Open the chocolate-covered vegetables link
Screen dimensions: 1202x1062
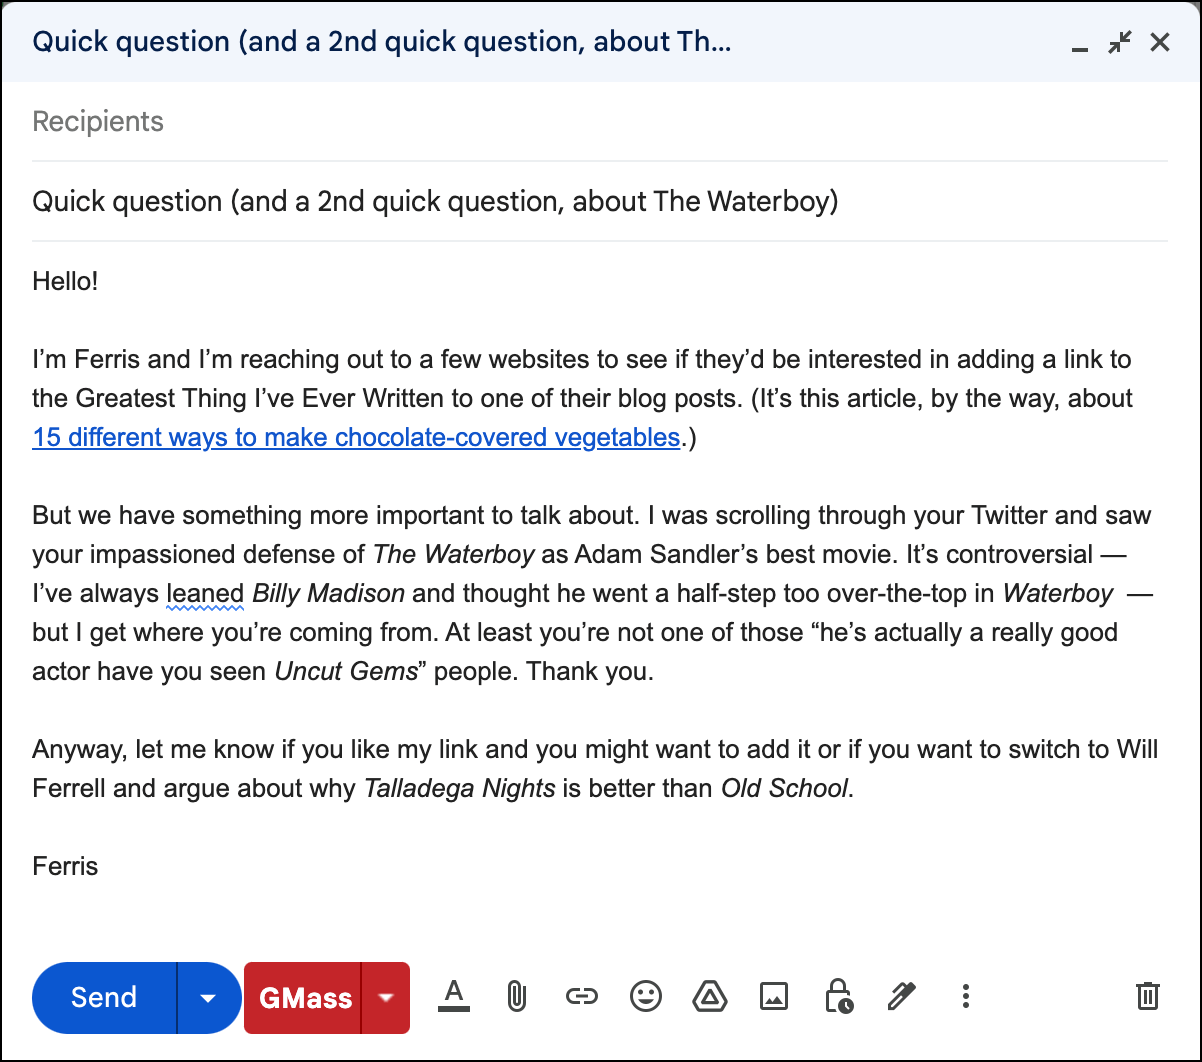[356, 437]
